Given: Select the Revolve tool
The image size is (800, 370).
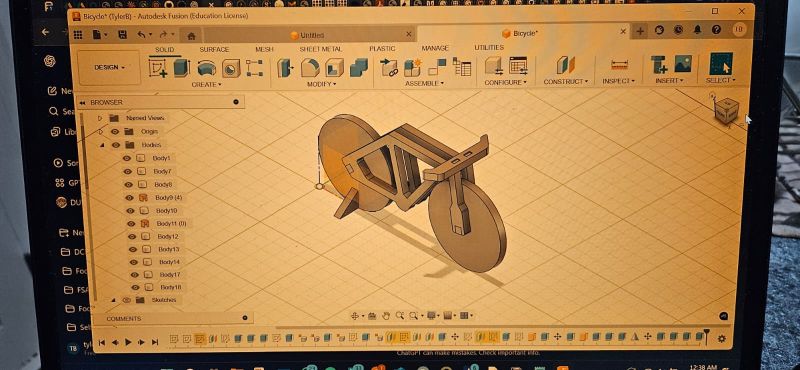Looking at the screenshot, I should click(207, 68).
